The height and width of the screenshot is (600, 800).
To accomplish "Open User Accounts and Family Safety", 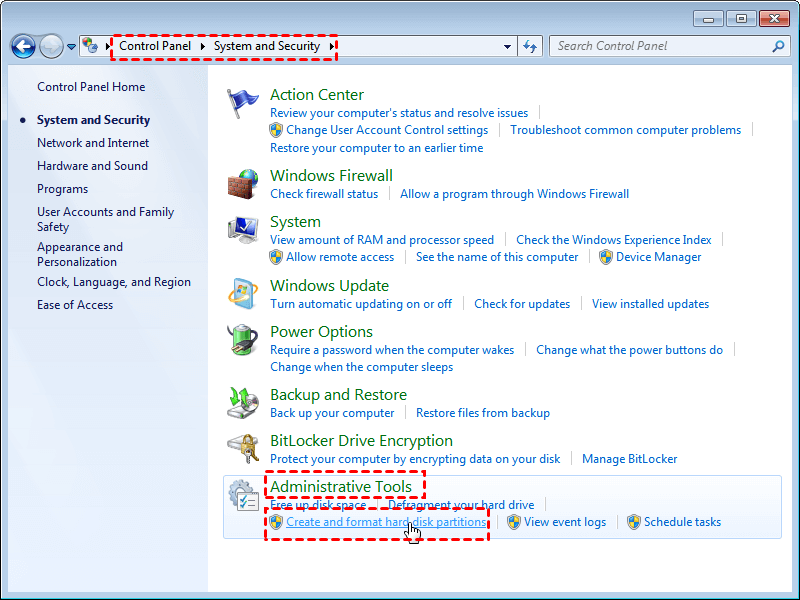I will click(105, 219).
